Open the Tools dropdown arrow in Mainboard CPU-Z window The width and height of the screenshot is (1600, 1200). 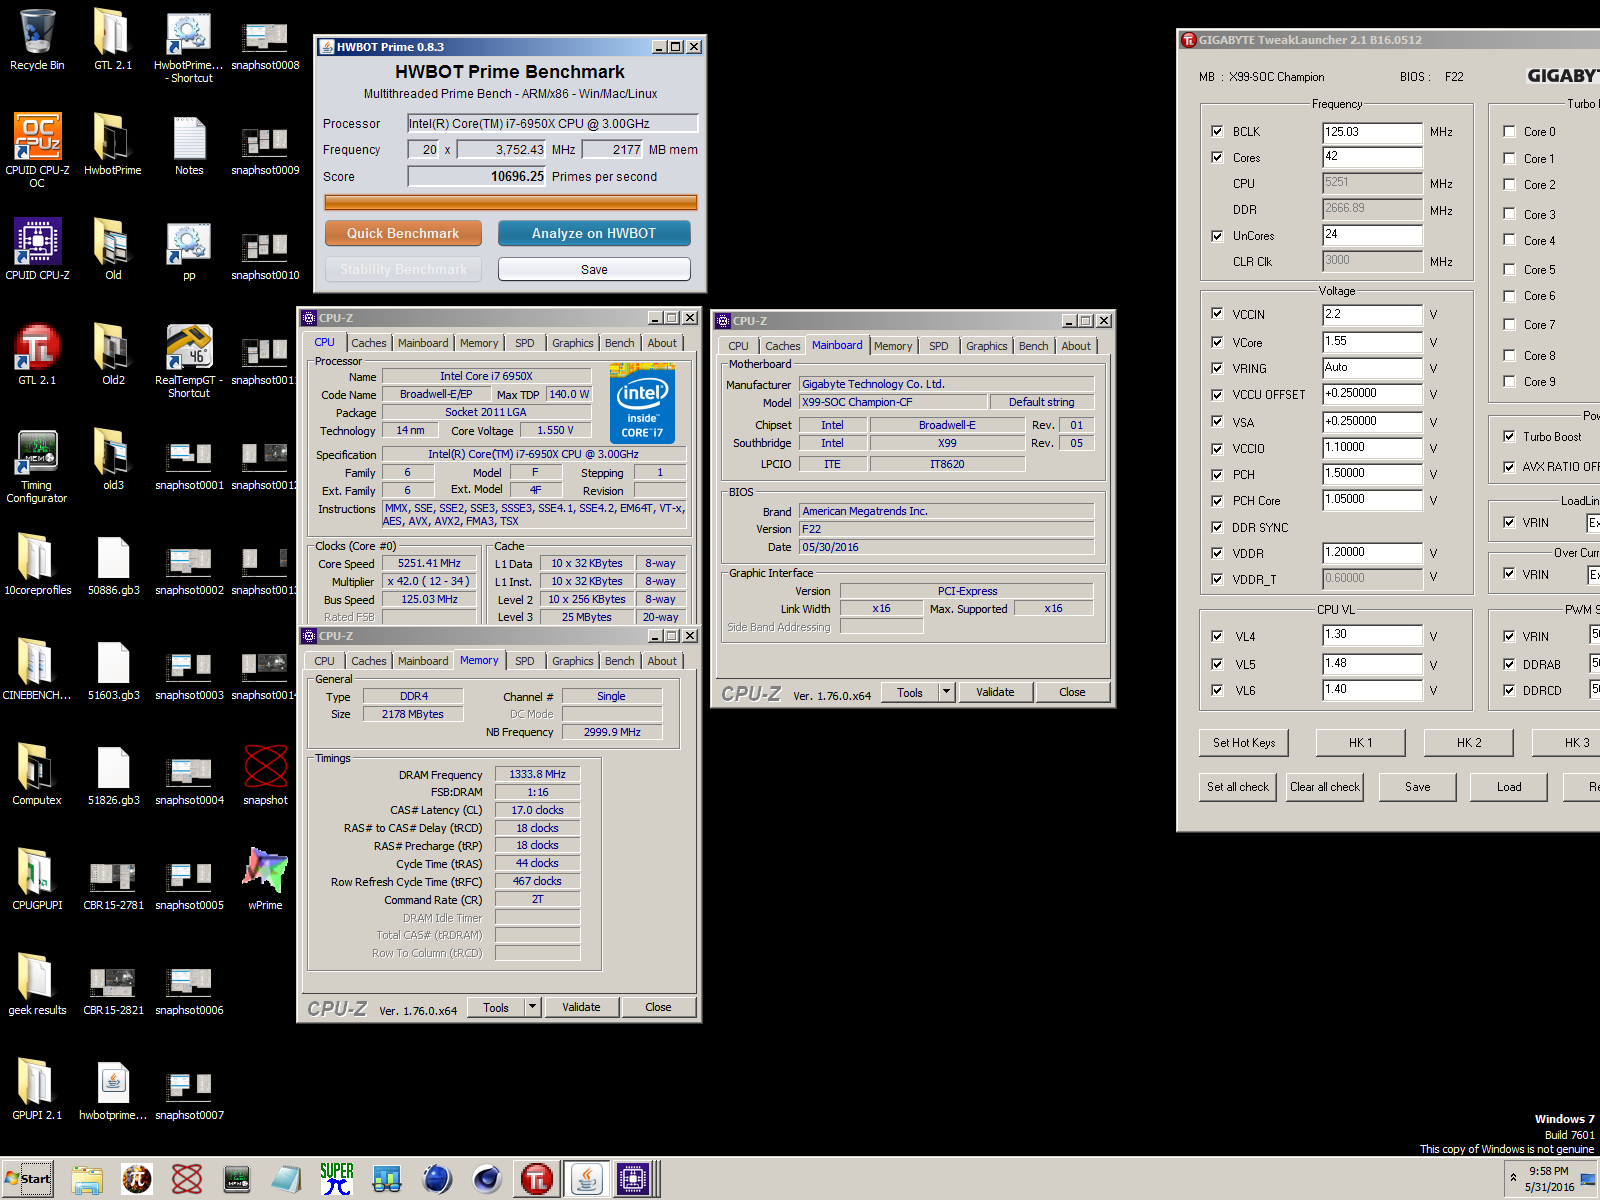point(946,692)
